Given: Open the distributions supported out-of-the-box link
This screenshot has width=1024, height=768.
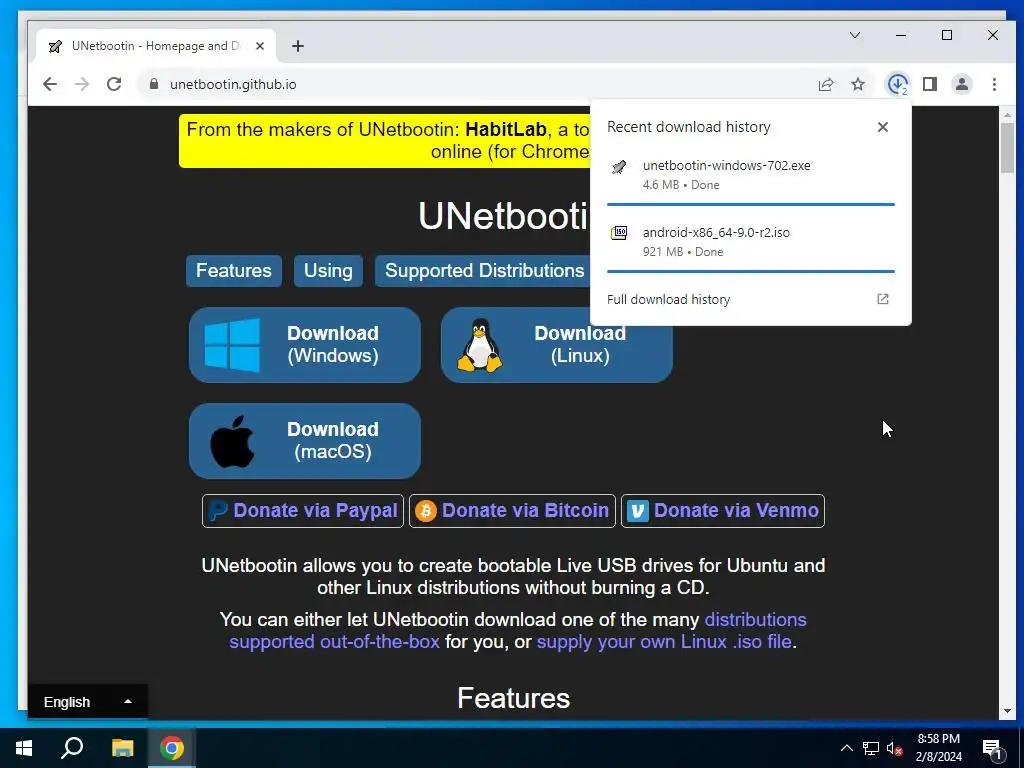Looking at the screenshot, I should click(518, 630).
